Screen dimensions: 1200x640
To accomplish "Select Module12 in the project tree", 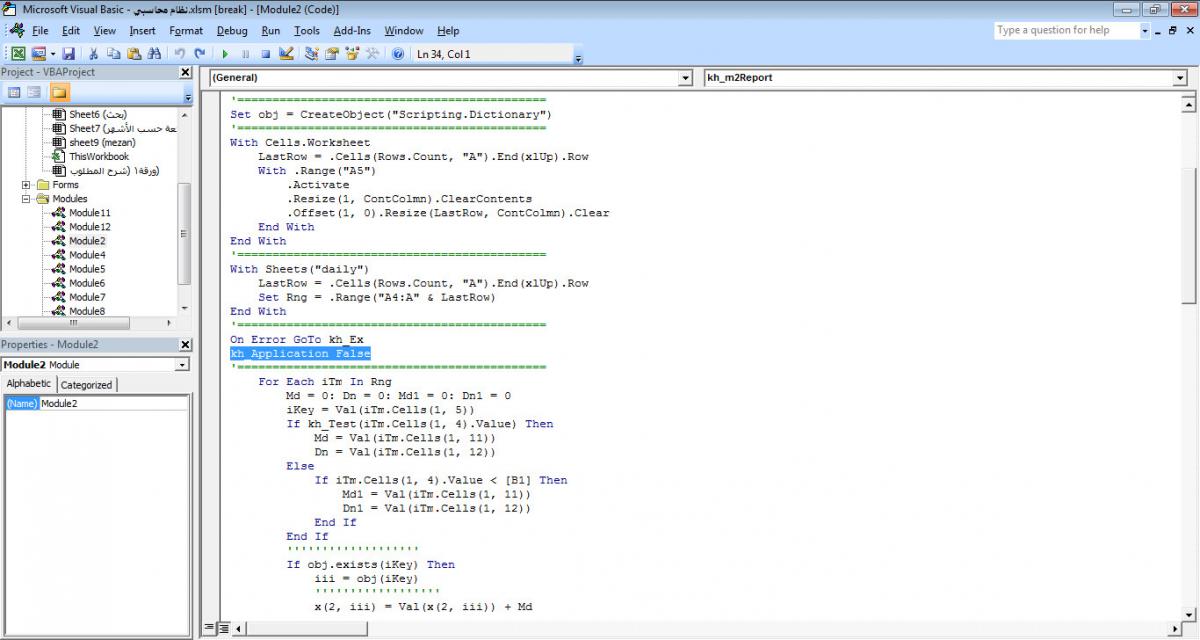I will coord(90,227).
